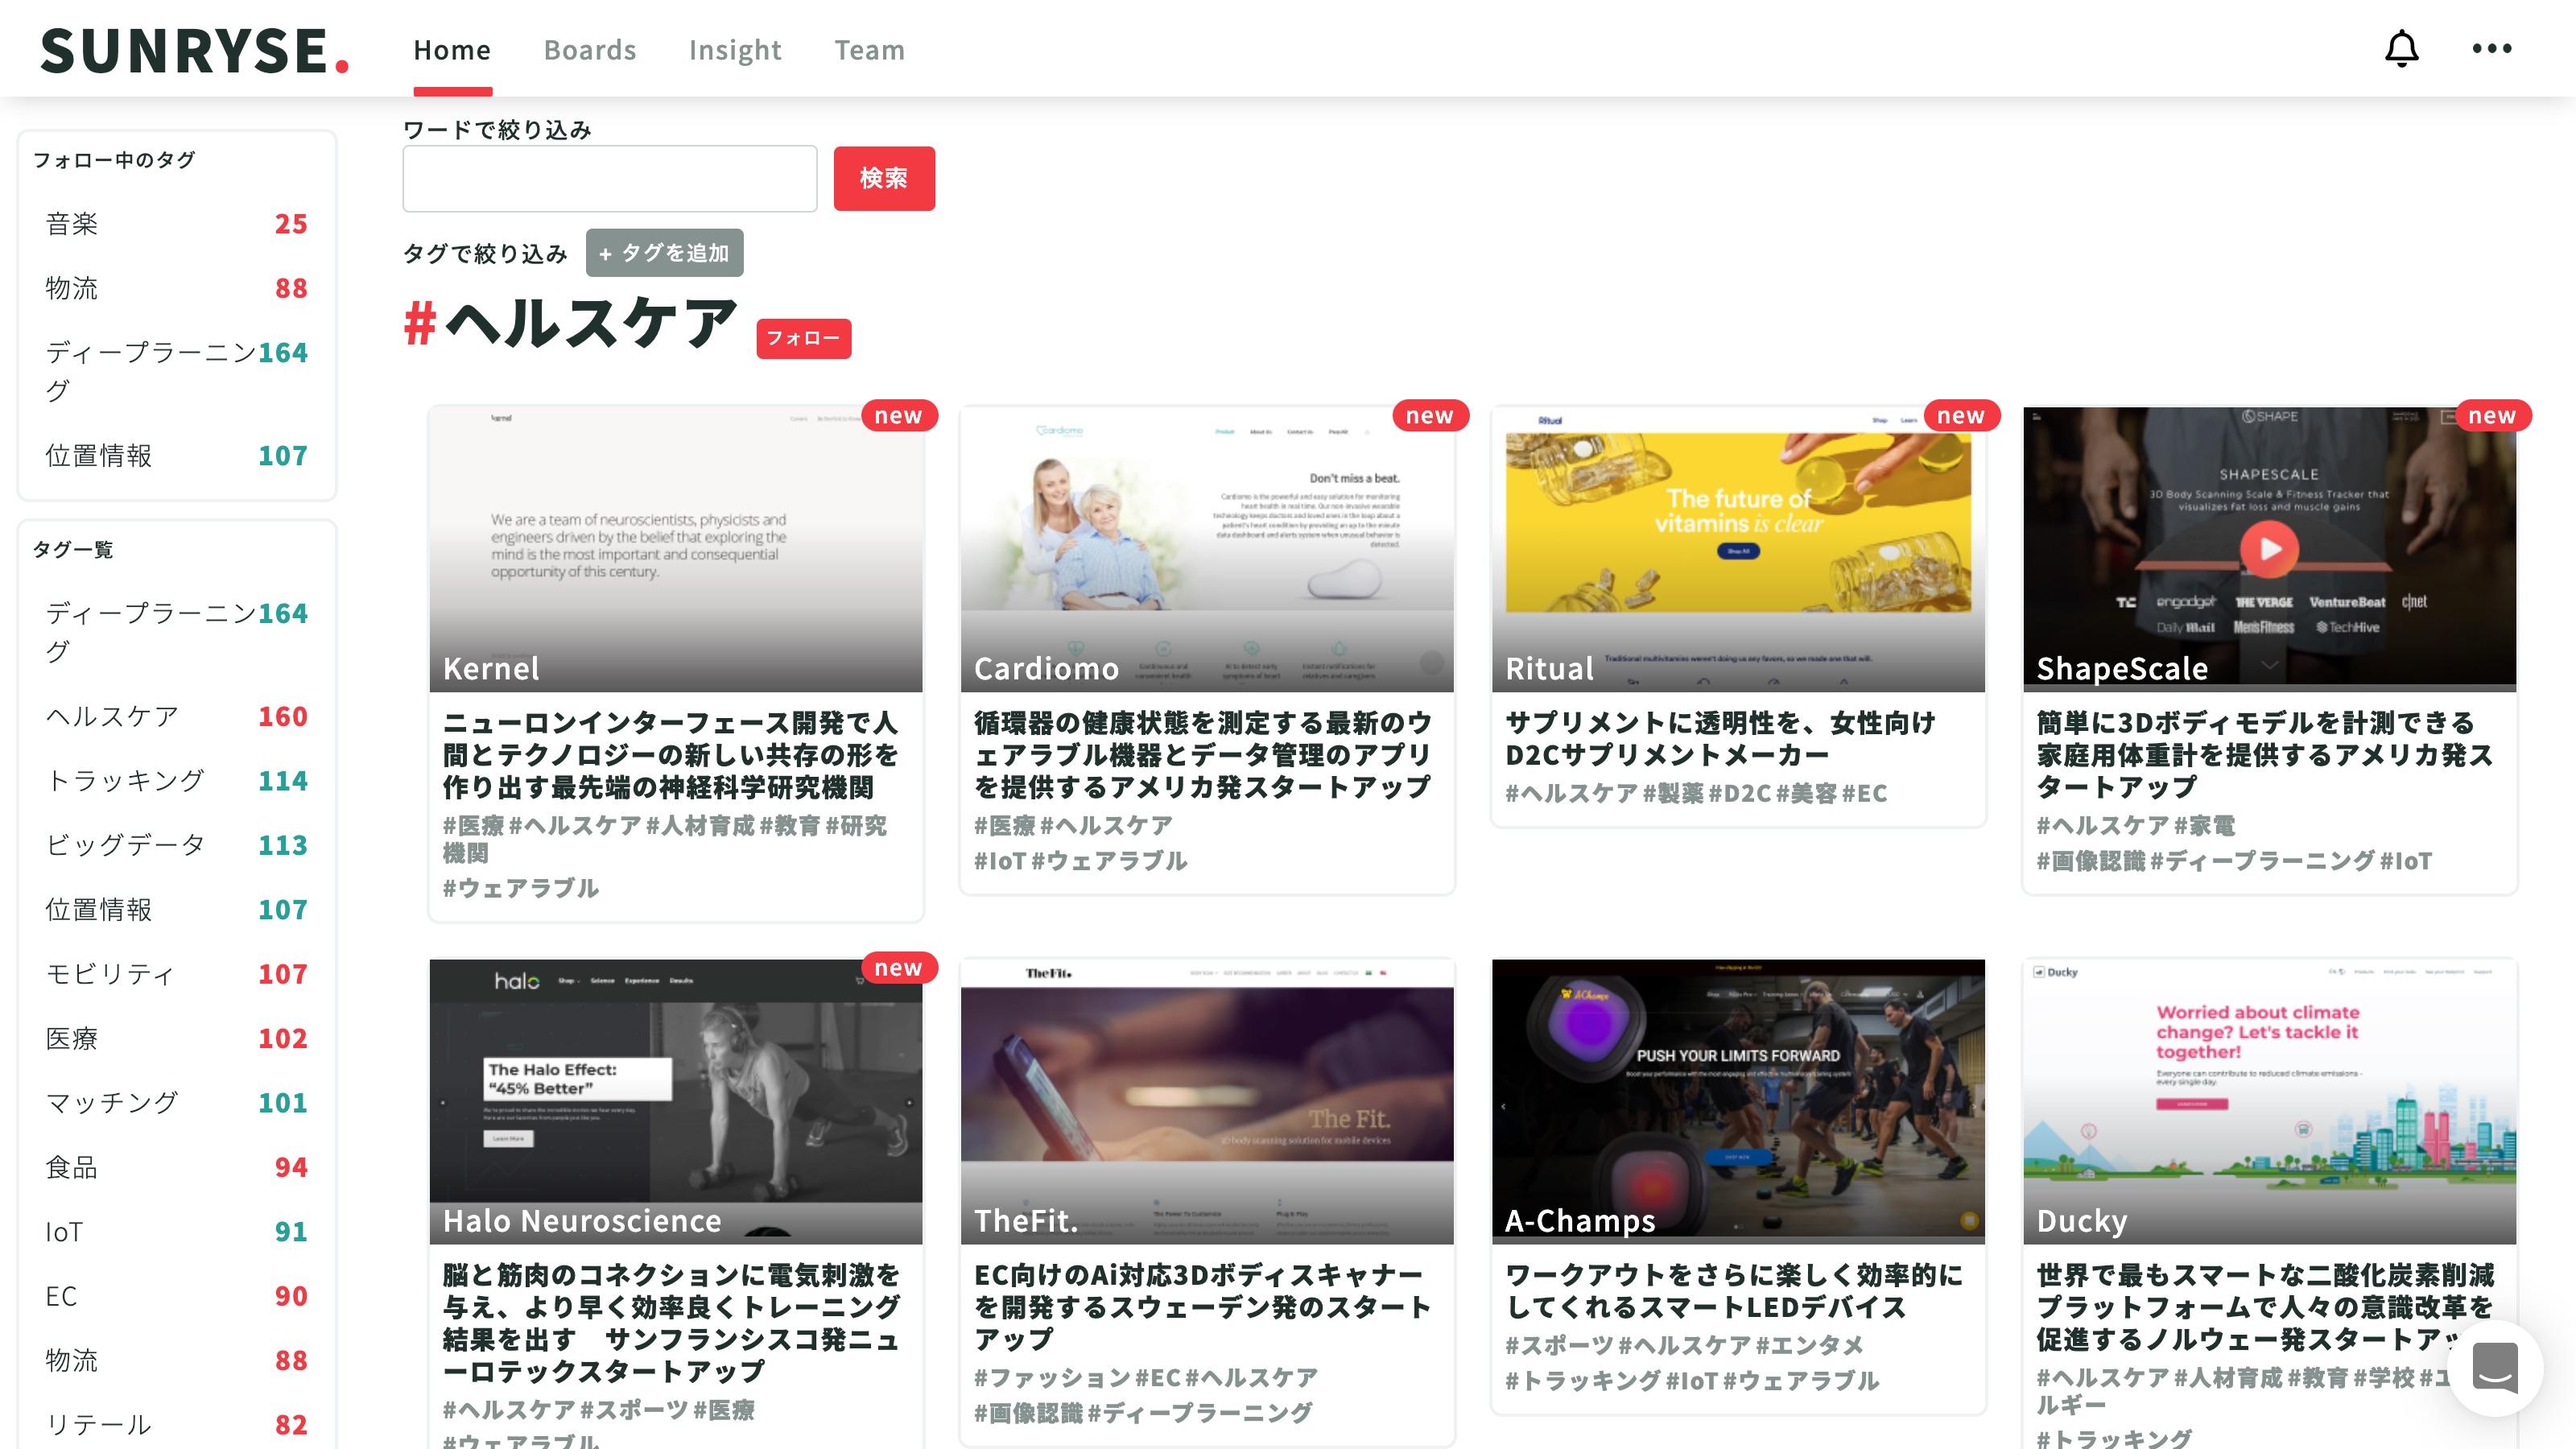Click #ウェアラブル tag on Cardiomo card
The height and width of the screenshot is (1449, 2576).
[x=1109, y=861]
